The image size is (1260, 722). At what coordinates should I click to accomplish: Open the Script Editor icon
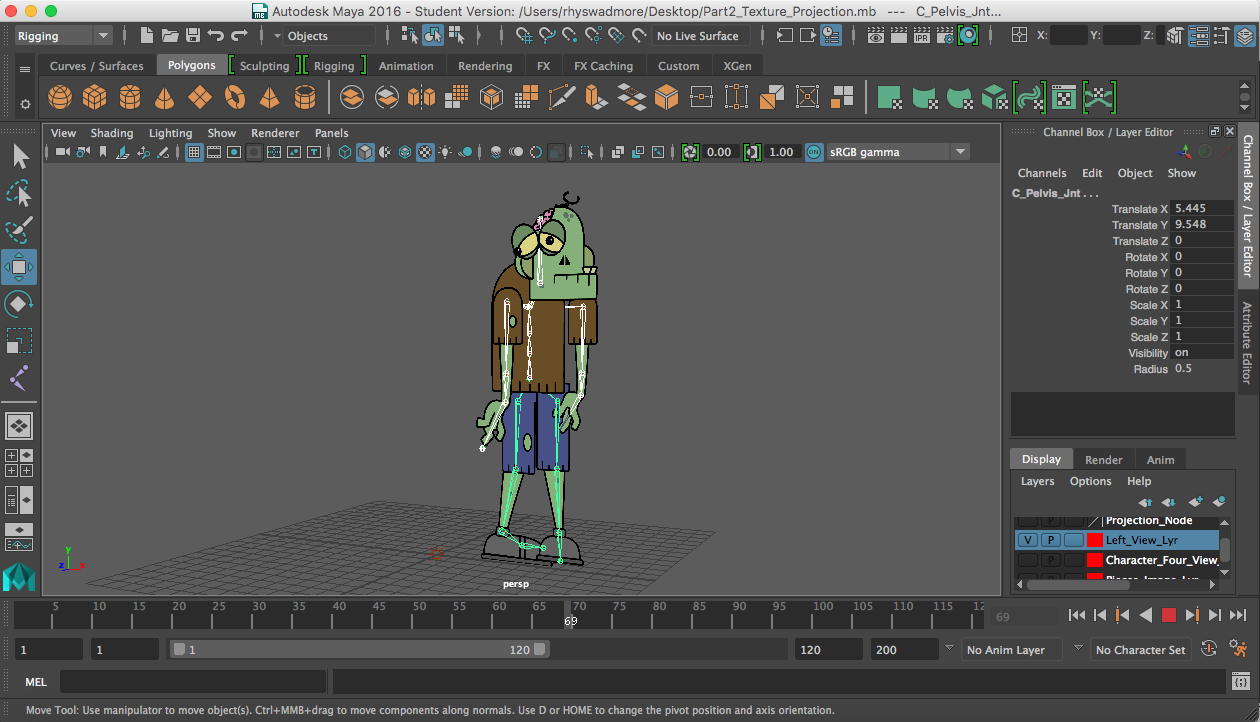1240,681
